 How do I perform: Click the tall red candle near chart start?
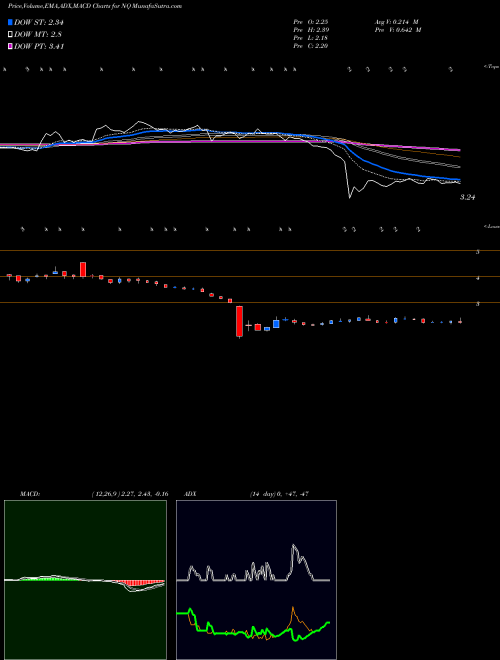pos(83,269)
